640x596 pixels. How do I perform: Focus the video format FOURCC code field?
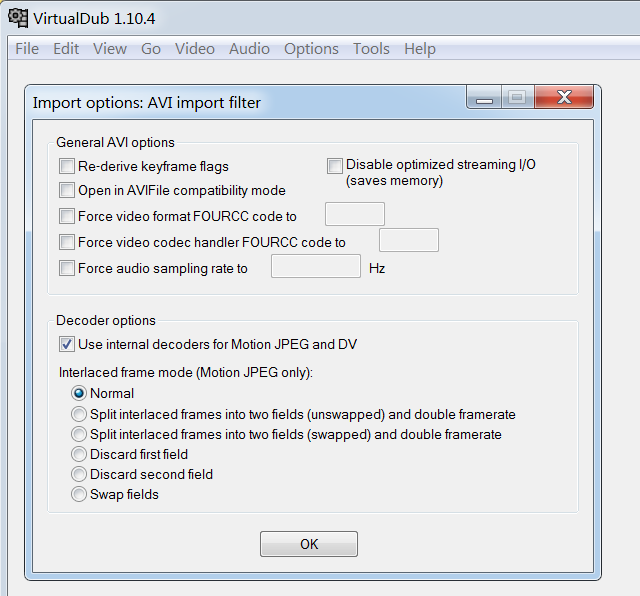pyautogui.click(x=355, y=214)
